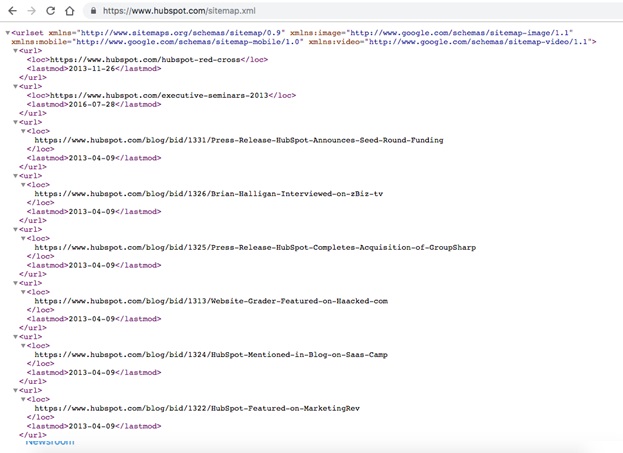Open the browser home page icon
This screenshot has height=453, width=623.
[70, 11]
